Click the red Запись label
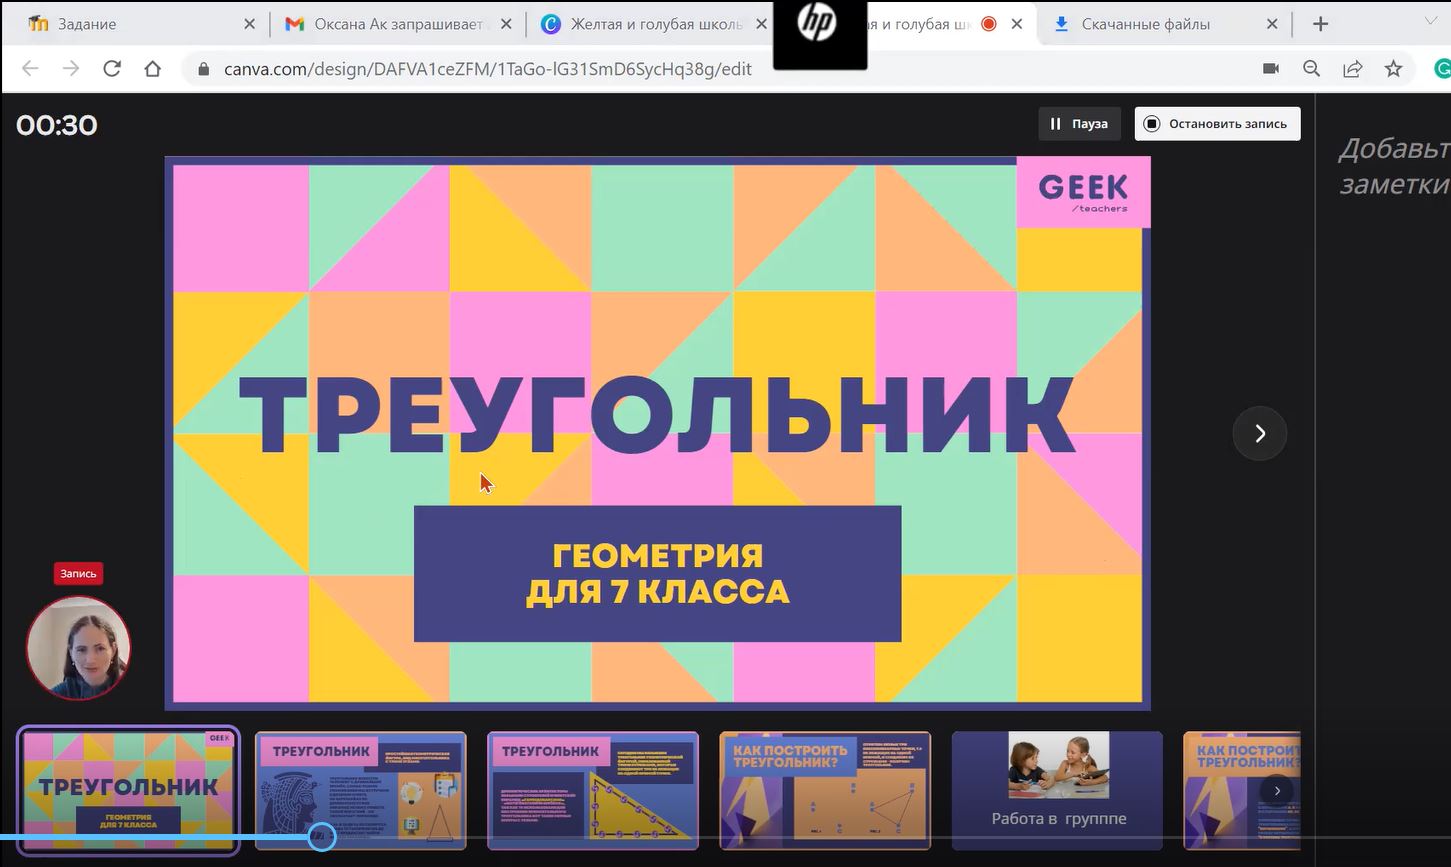 (78, 574)
